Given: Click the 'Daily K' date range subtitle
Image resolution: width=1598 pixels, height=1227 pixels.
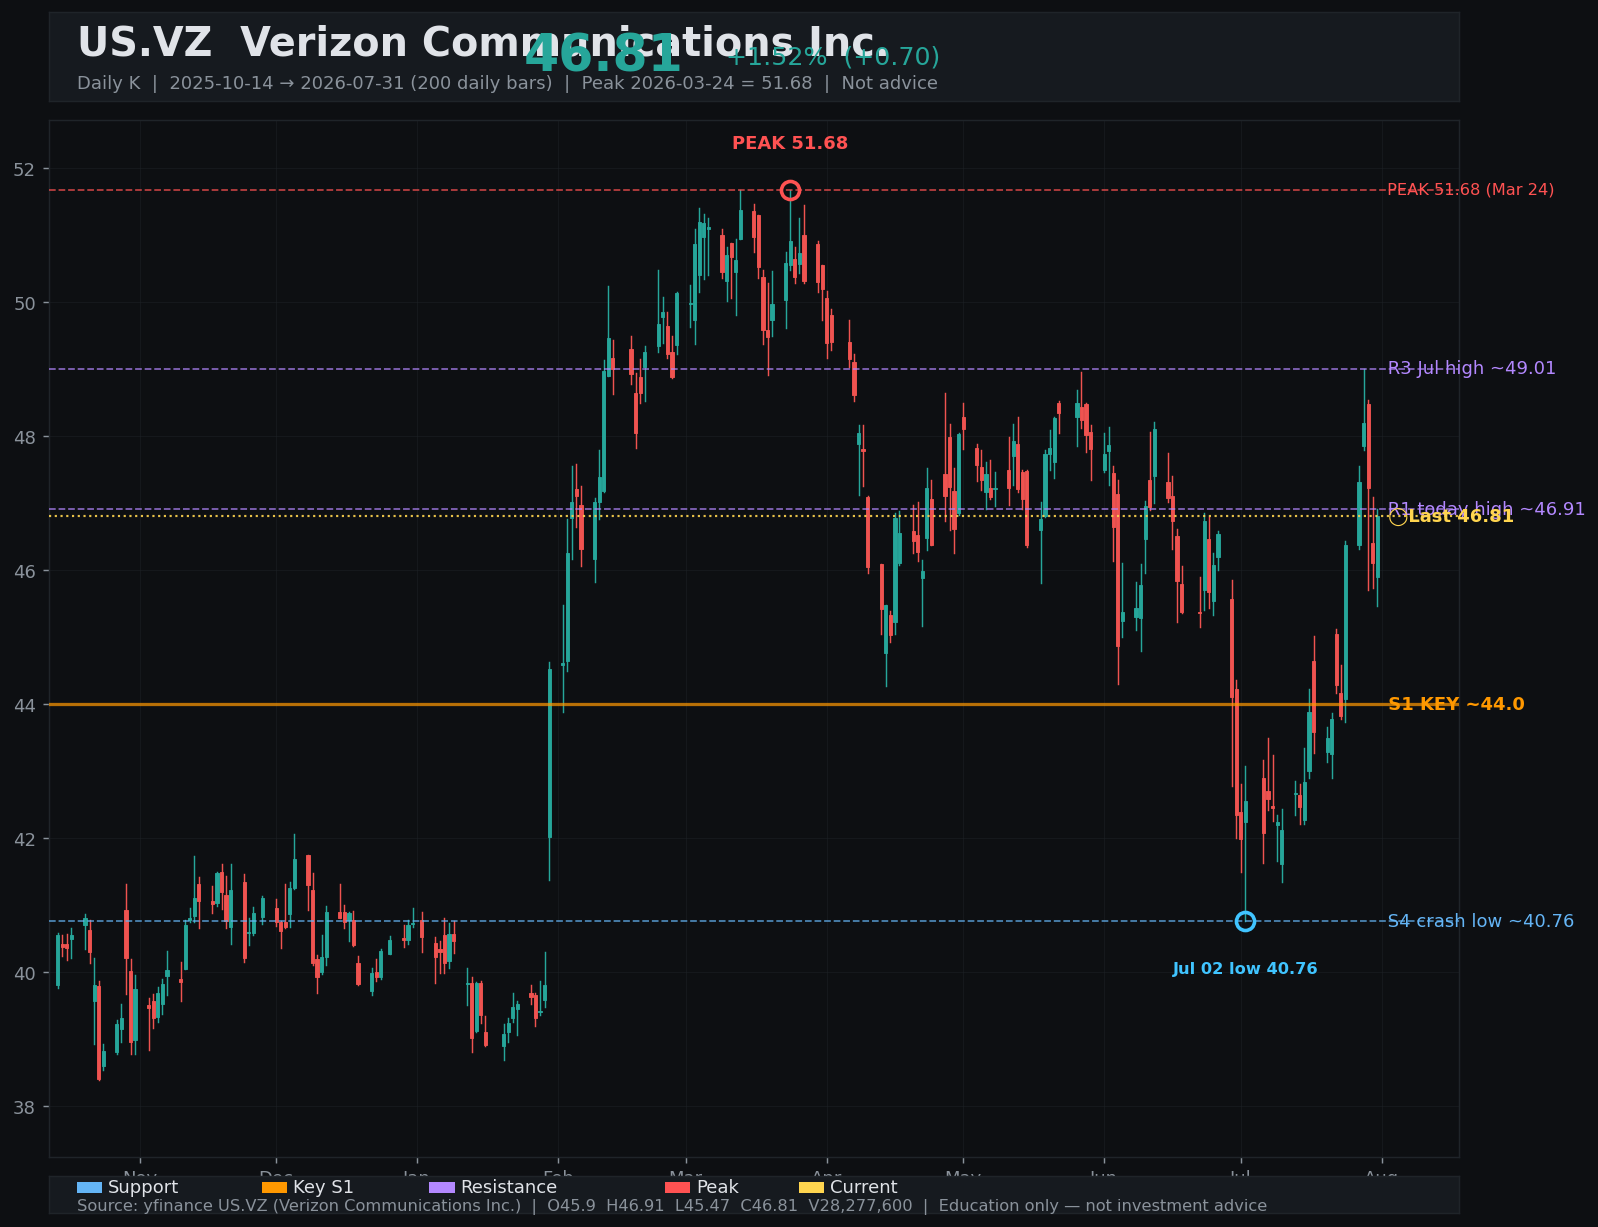Looking at the screenshot, I should coord(507,83).
